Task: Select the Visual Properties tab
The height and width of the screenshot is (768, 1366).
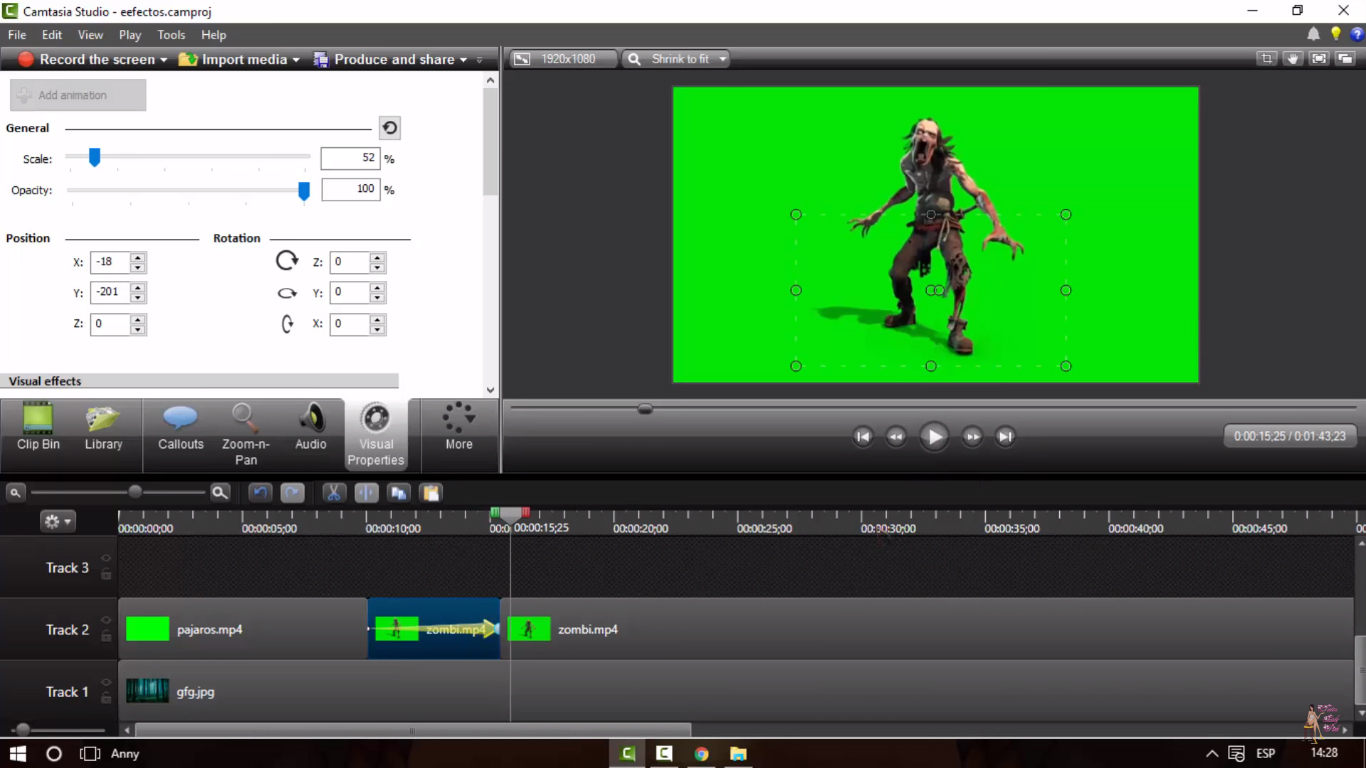Action: pos(376,435)
